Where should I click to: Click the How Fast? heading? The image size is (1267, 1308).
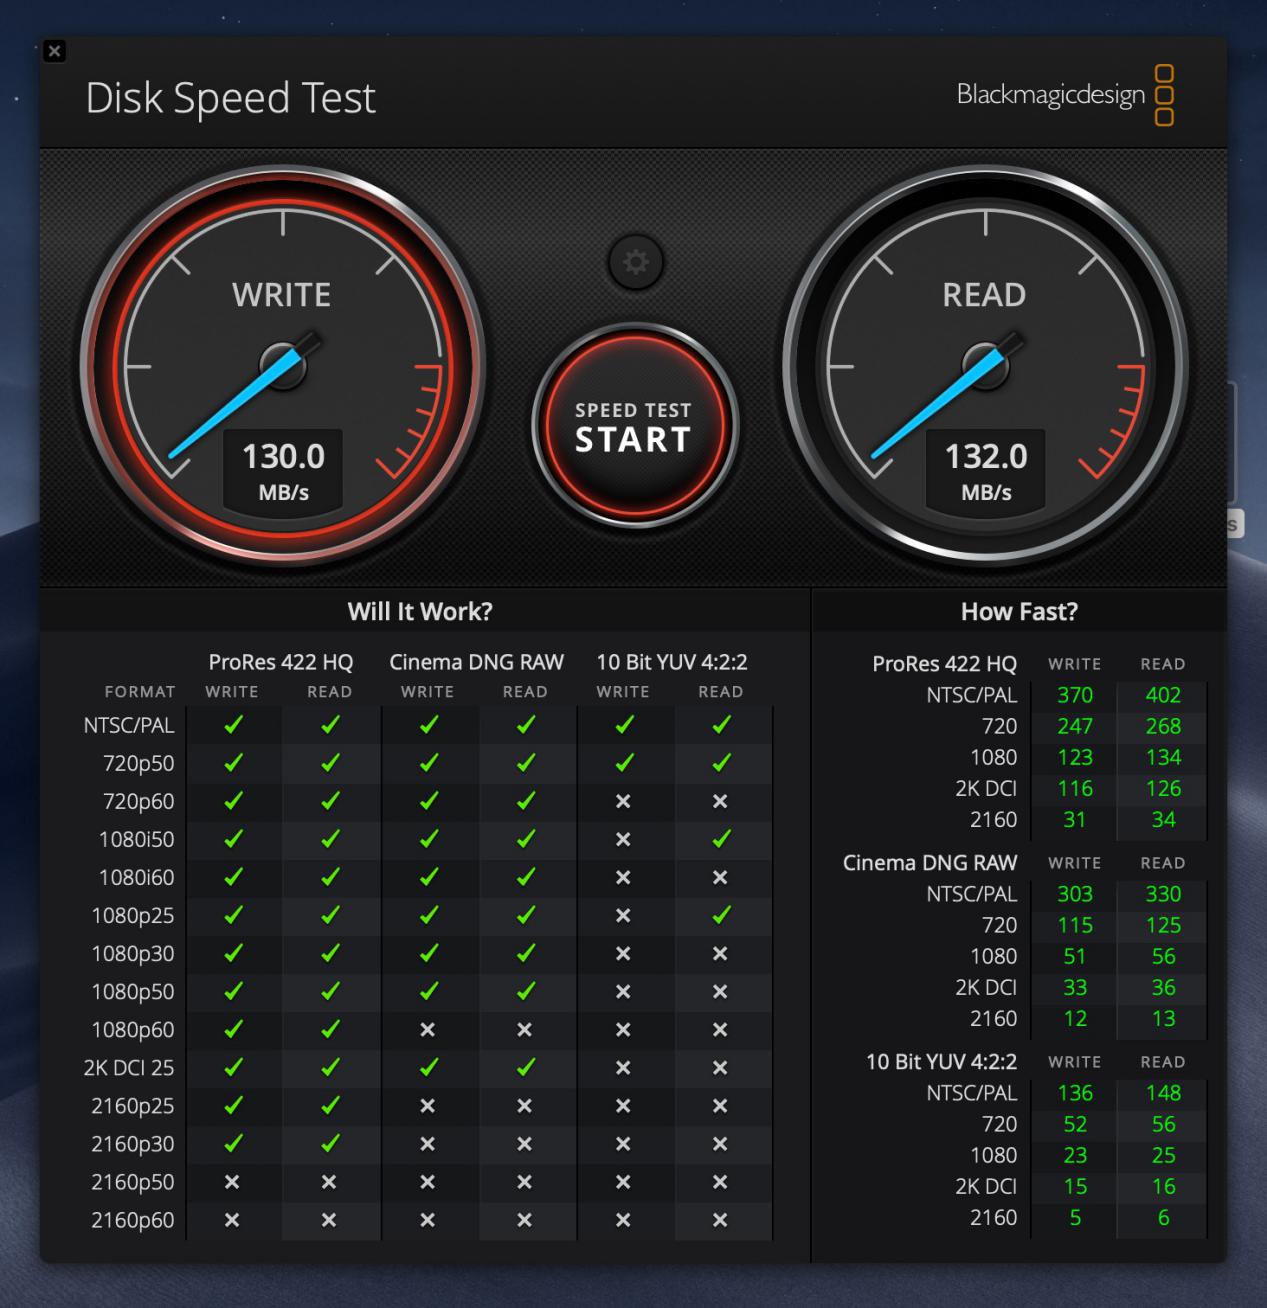(1019, 612)
